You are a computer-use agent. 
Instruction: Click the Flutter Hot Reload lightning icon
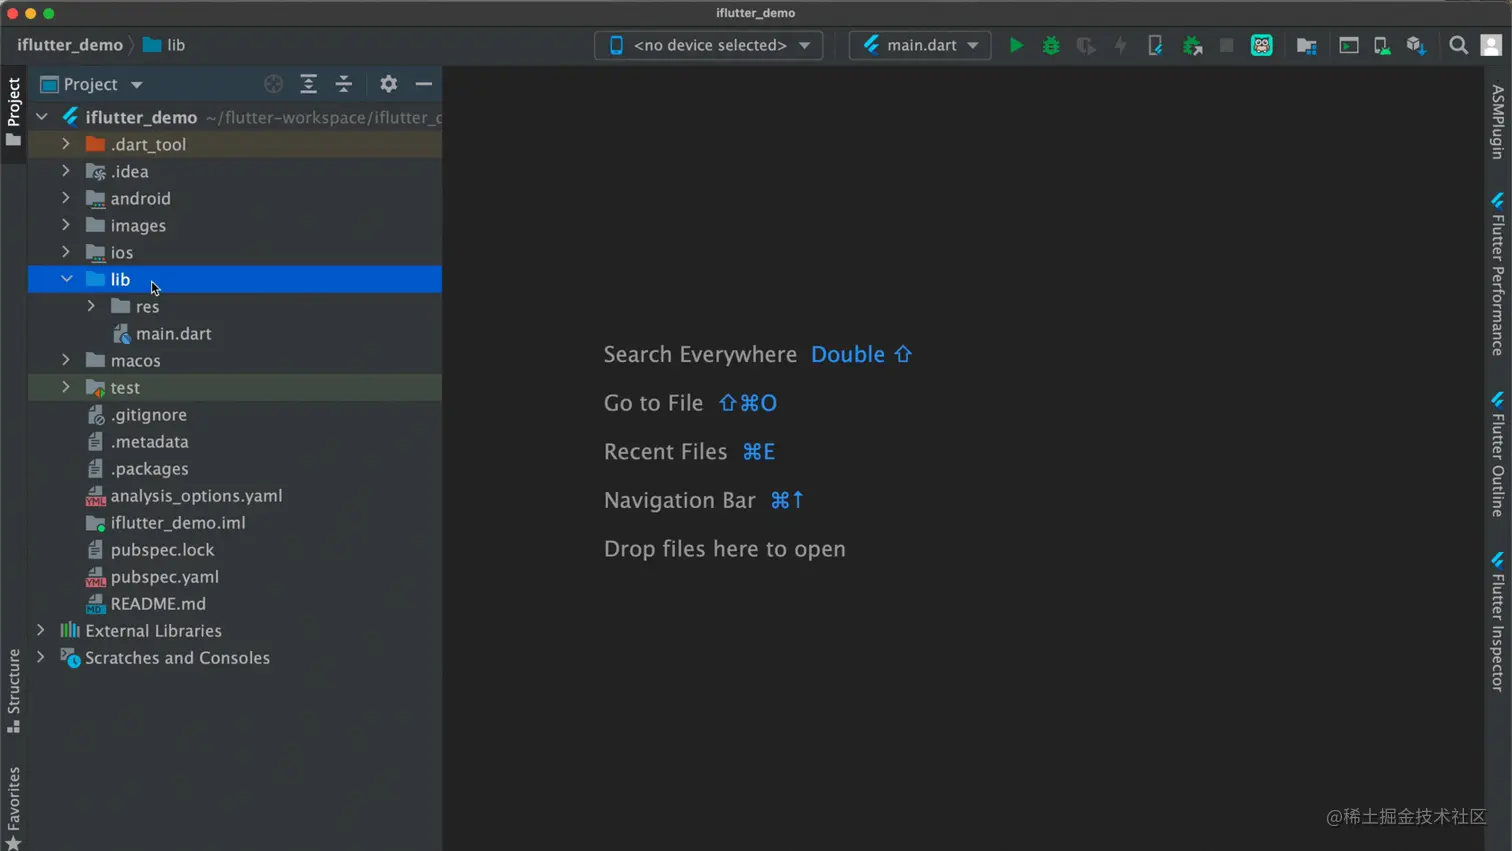[1121, 45]
